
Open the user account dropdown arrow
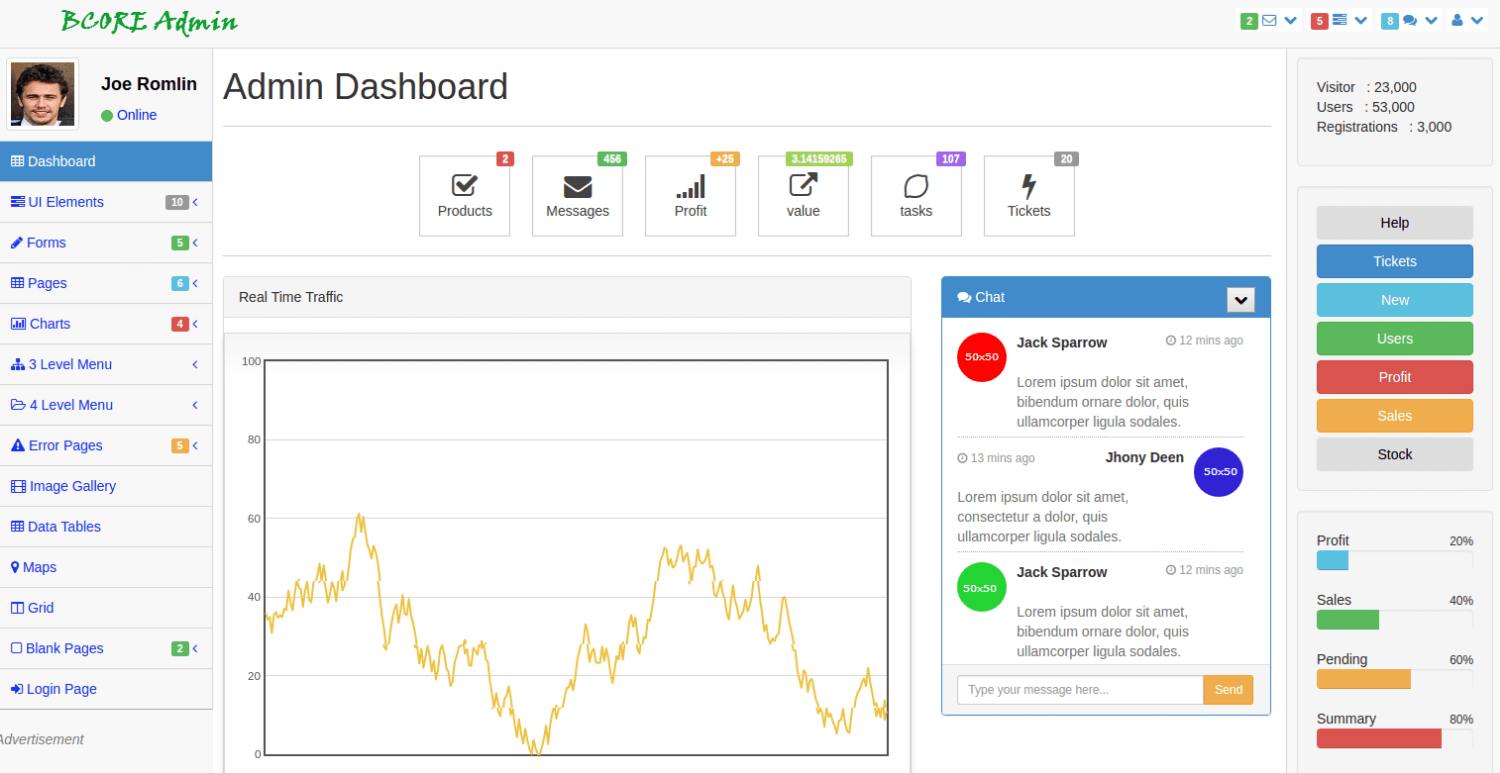point(1477,20)
